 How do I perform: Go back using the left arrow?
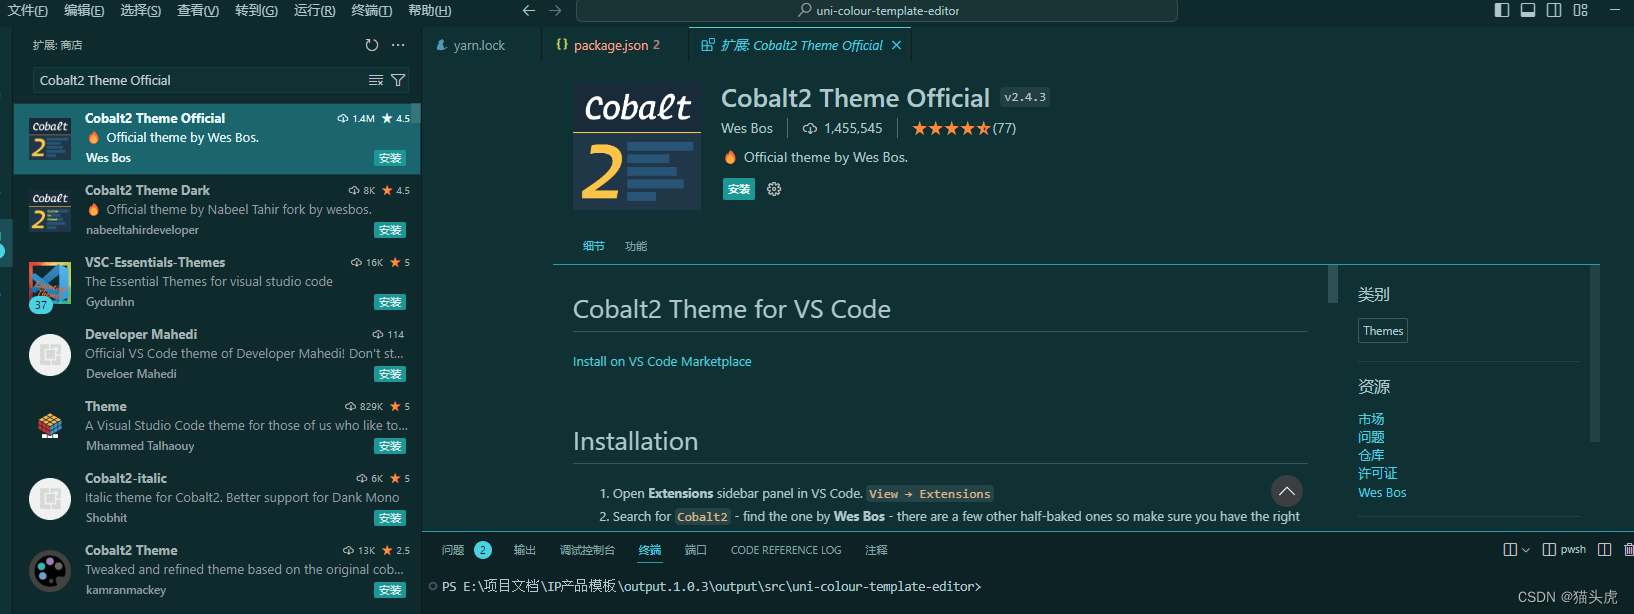[529, 11]
